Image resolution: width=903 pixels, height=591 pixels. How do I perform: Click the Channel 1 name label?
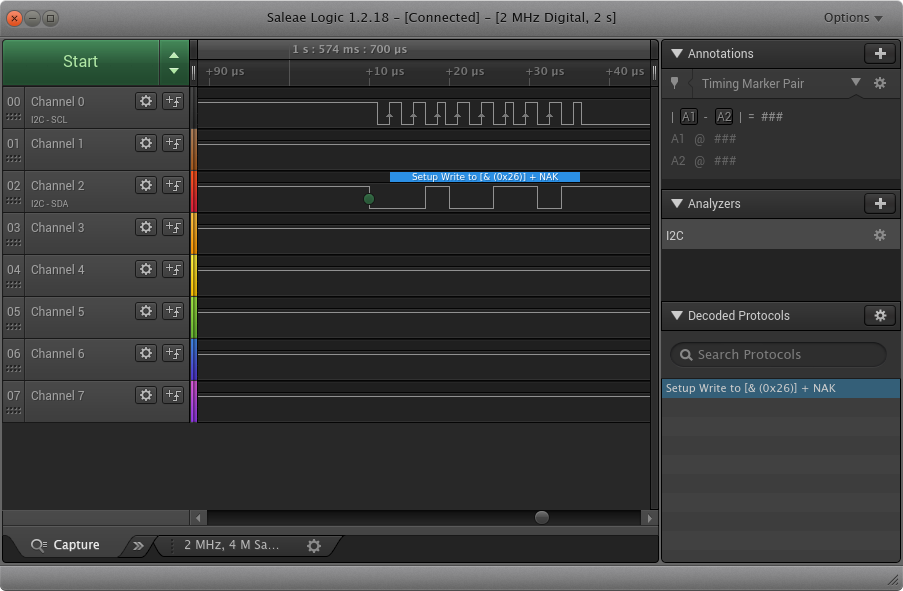point(57,144)
